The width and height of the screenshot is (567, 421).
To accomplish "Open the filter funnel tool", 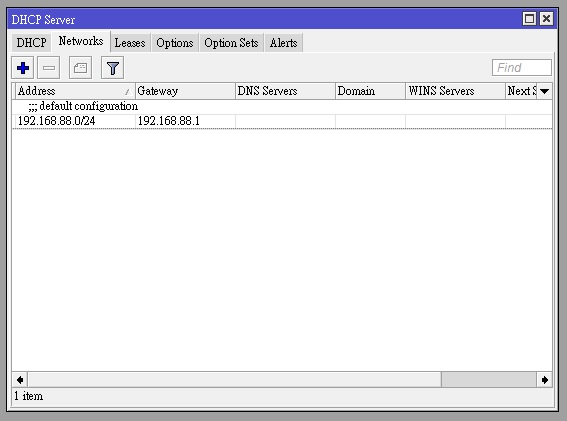I will (112, 68).
